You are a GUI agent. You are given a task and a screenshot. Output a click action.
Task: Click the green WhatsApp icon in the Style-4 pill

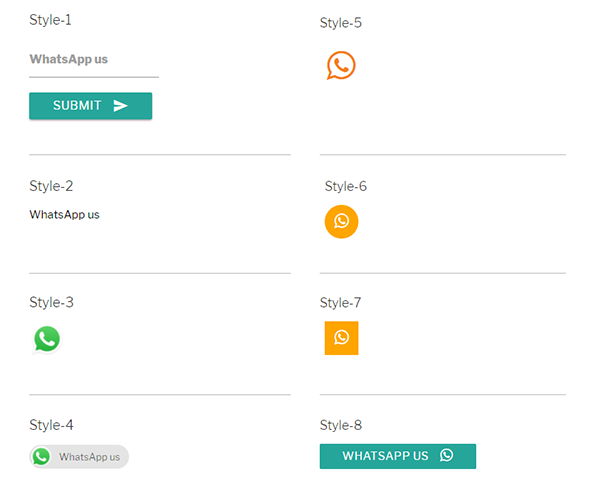pos(41,457)
